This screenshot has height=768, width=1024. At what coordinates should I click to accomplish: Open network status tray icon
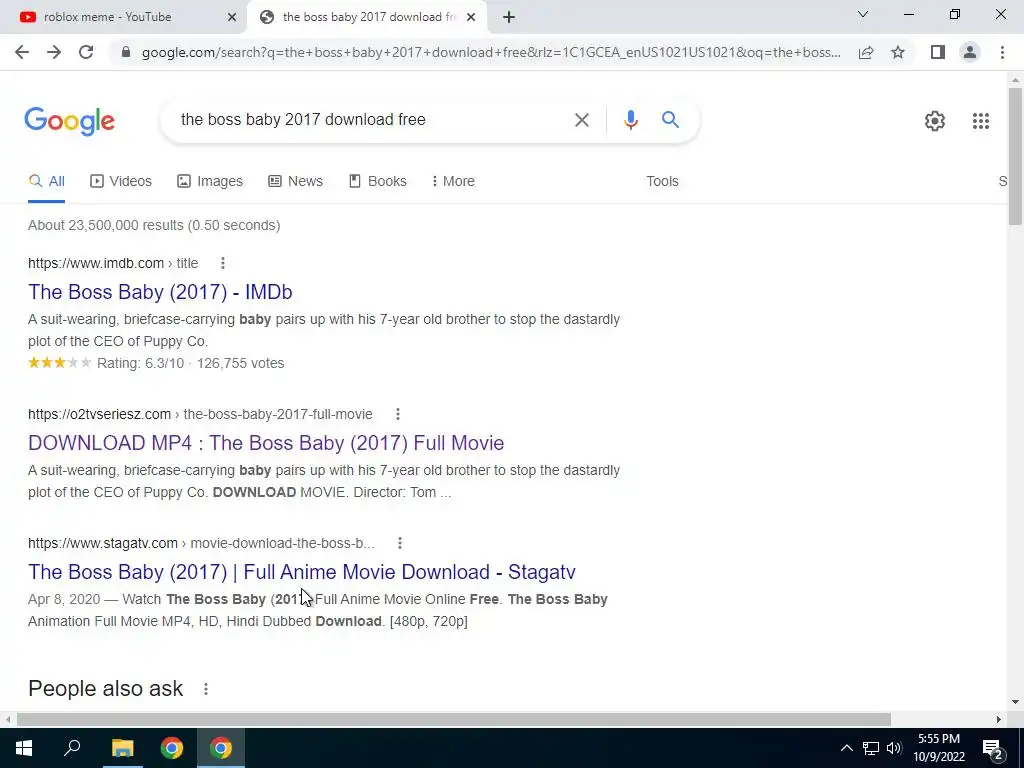[871, 748]
